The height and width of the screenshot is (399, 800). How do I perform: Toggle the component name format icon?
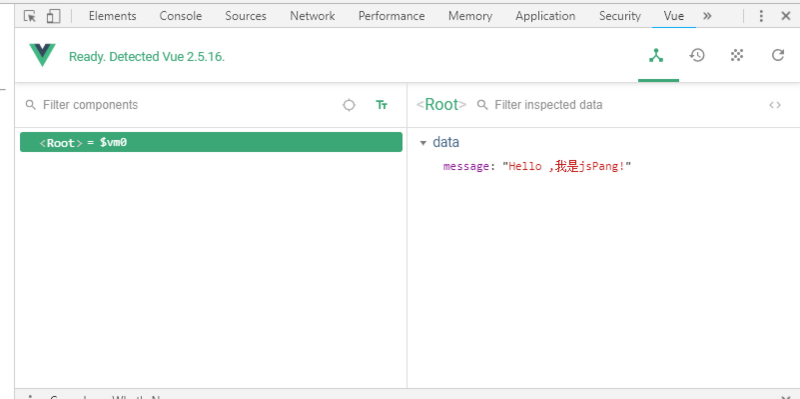(x=382, y=105)
